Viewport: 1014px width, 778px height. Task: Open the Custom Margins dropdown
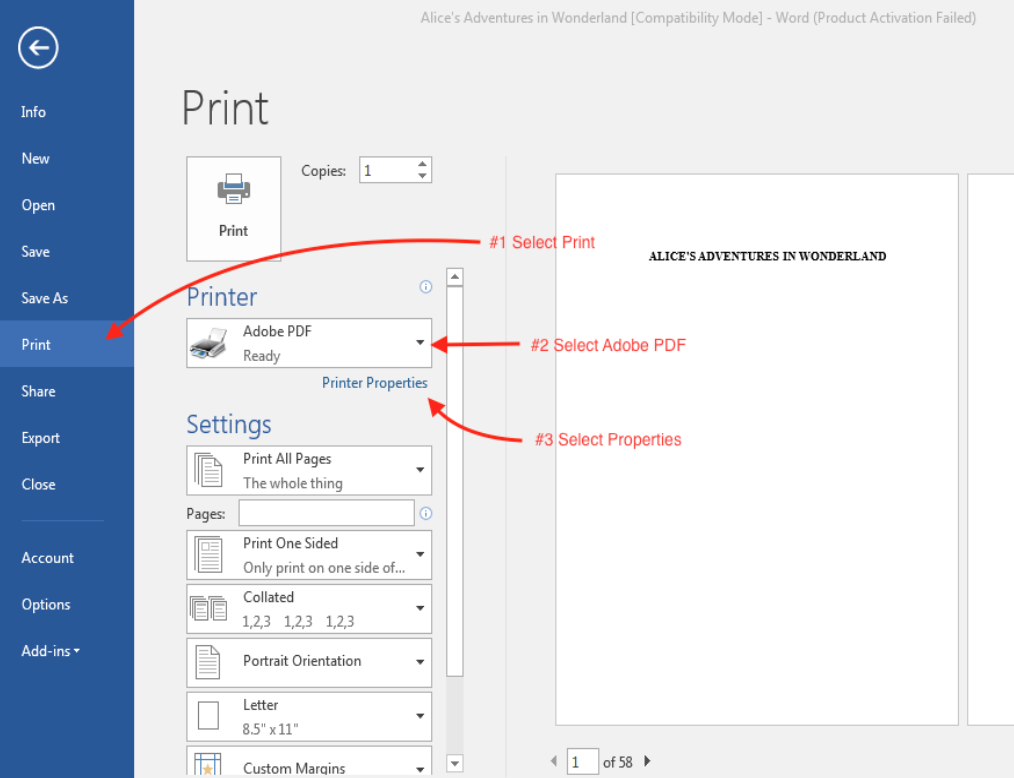coord(420,769)
